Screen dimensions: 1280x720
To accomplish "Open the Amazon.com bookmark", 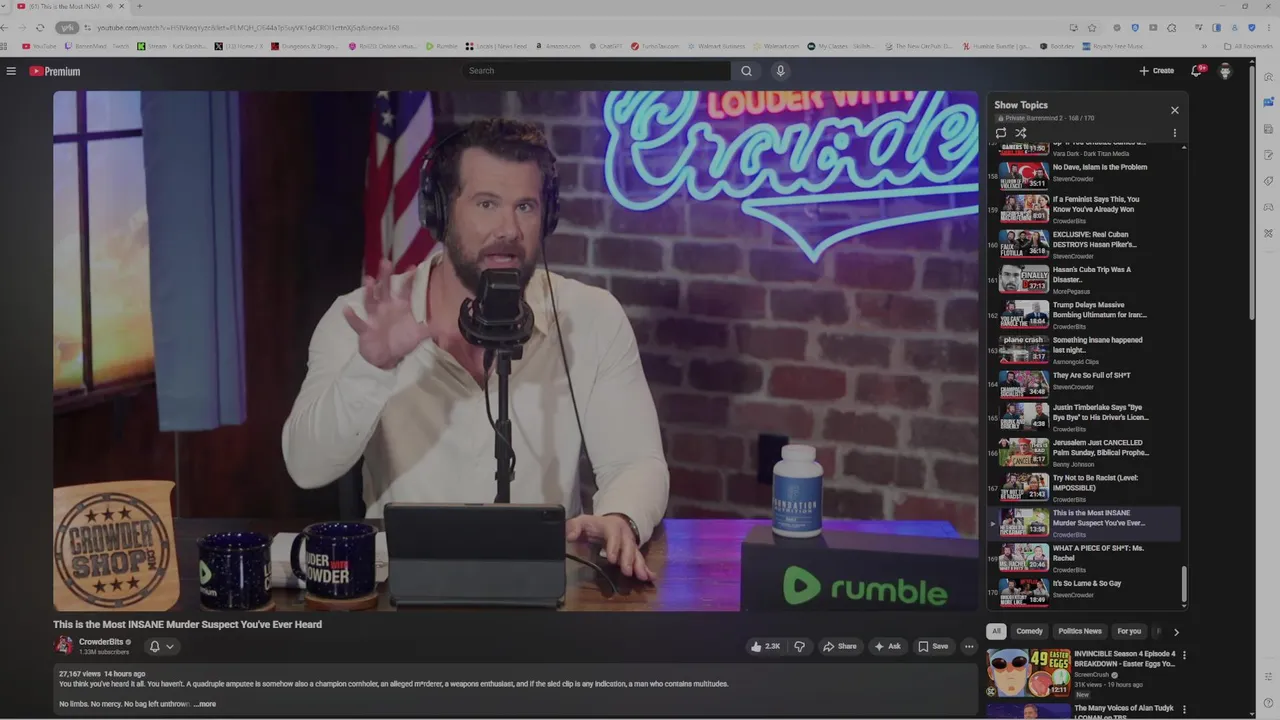I will tap(558, 46).
